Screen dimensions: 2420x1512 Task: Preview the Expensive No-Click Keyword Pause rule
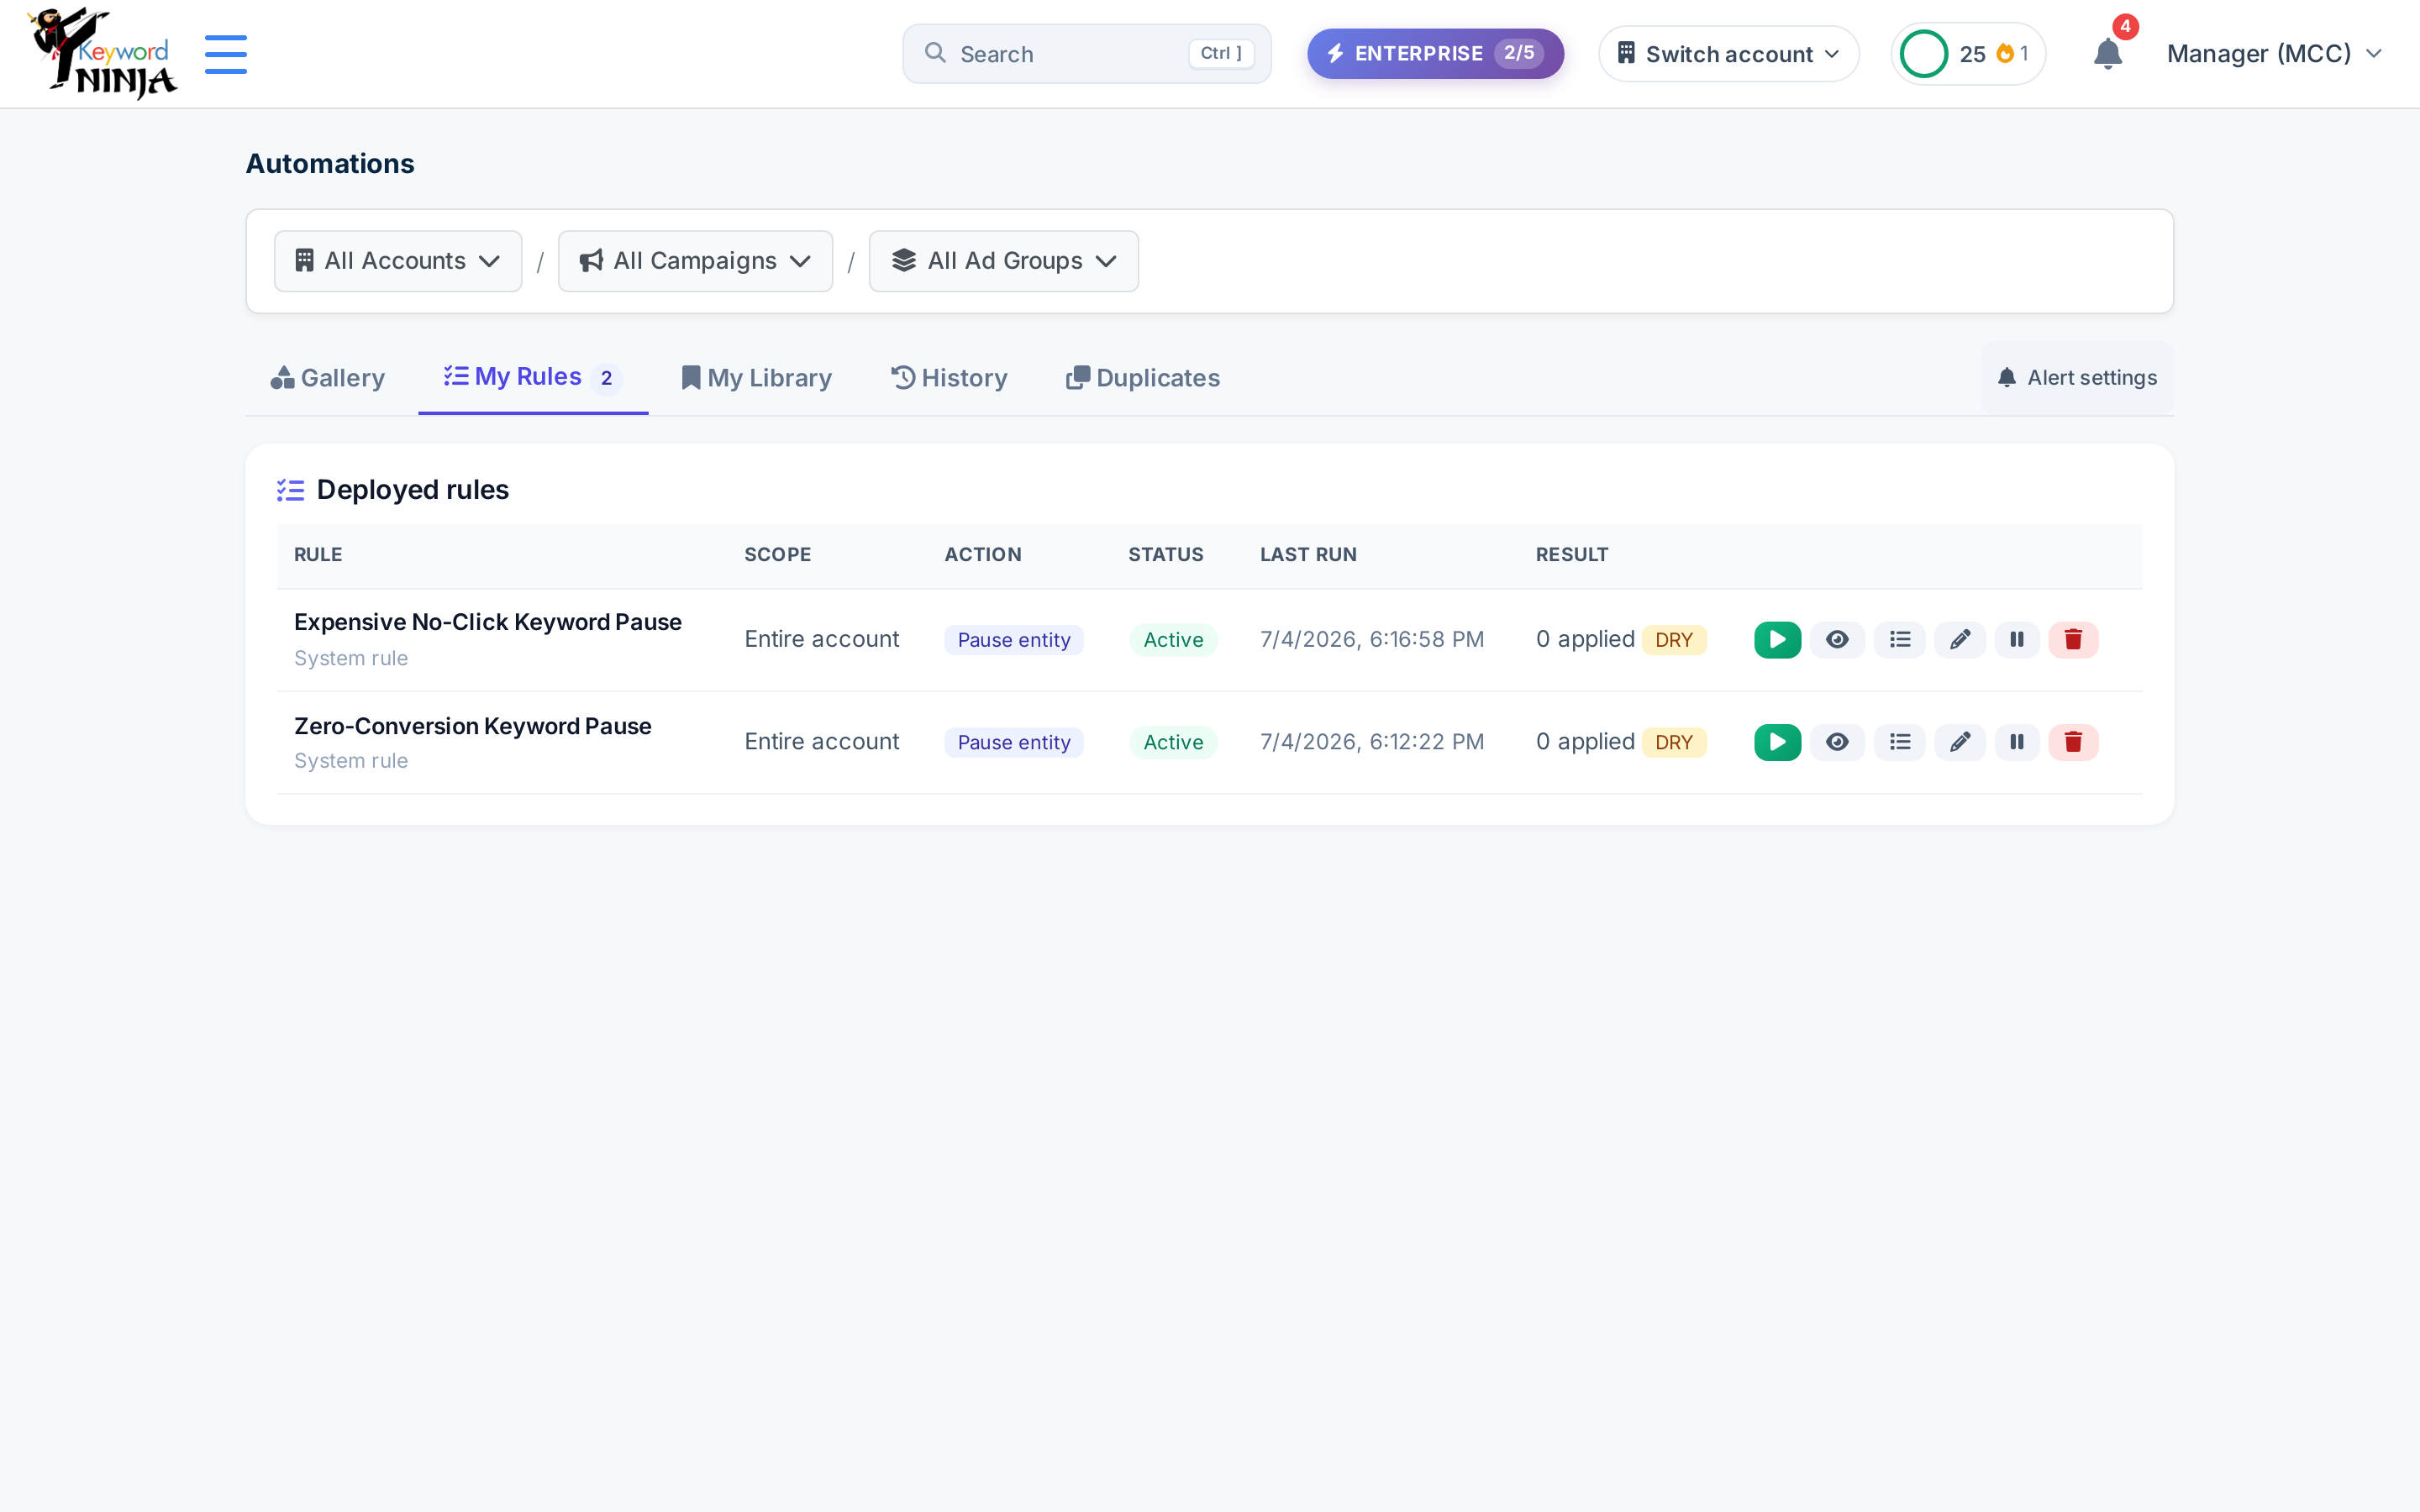1837,640
